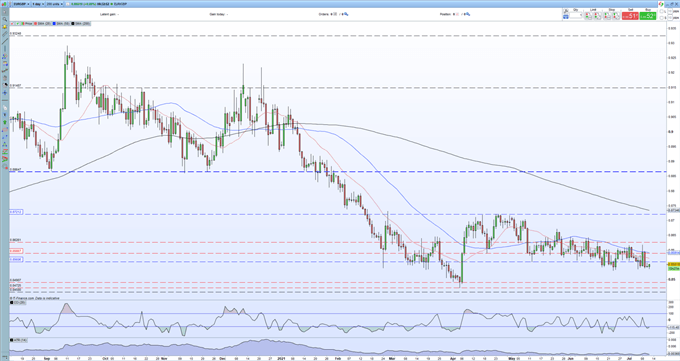Click the candlestick chart icon top-left
Screen dimensions: 680x361
[4, 4]
